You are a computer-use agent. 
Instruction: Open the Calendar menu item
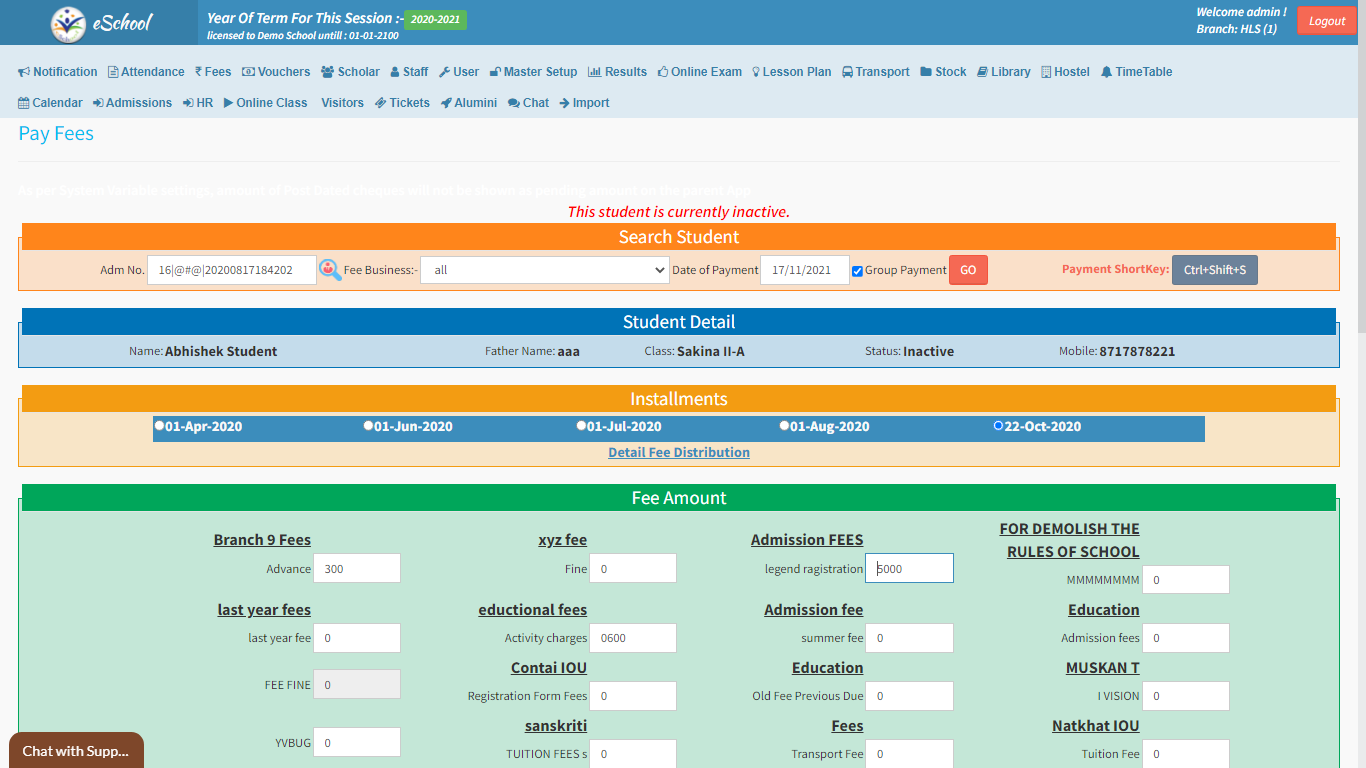coord(50,103)
